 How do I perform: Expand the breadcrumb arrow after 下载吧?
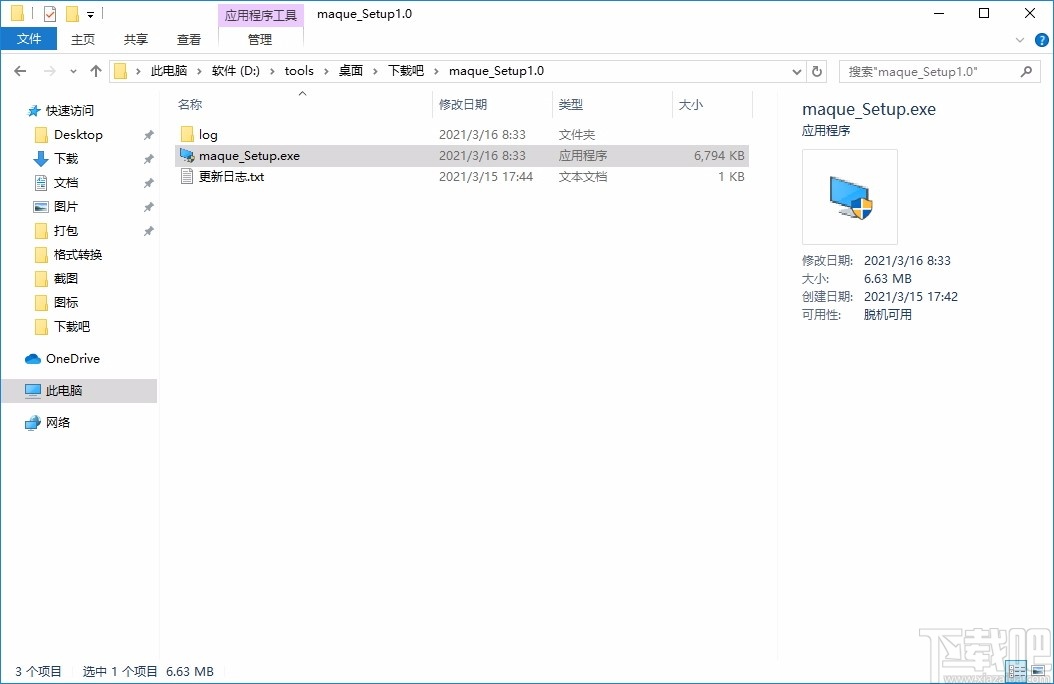[434, 71]
